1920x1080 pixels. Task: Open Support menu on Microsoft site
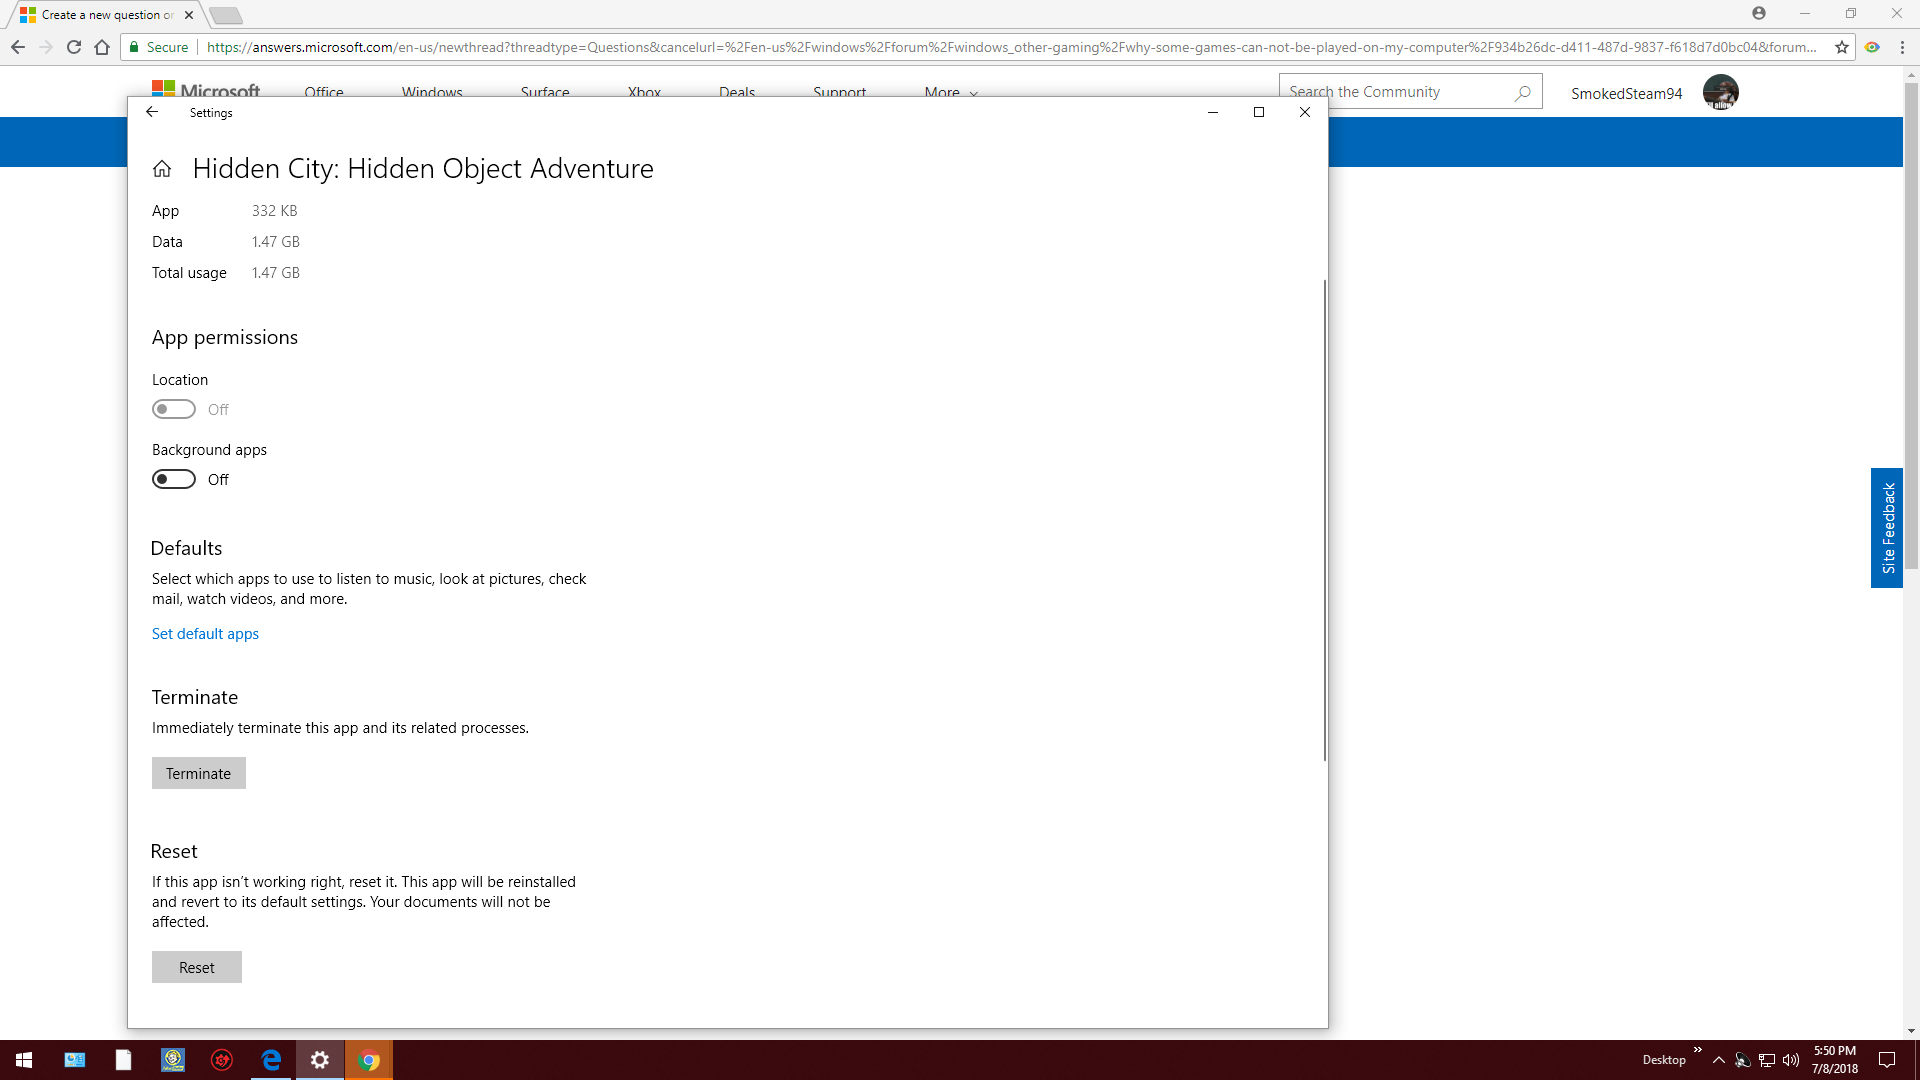pos(840,91)
